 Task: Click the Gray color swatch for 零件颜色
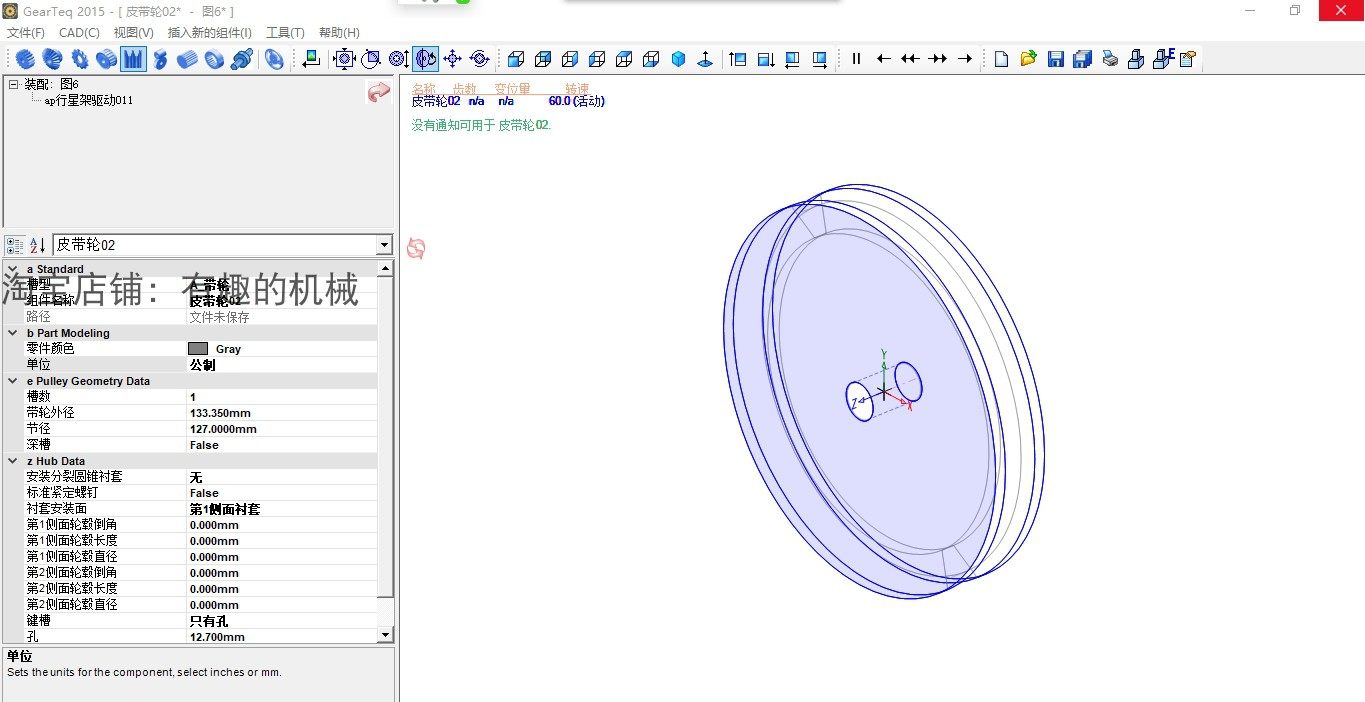199,348
